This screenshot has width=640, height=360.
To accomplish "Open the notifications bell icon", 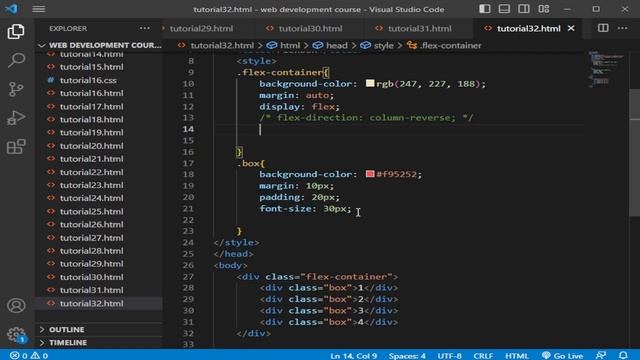I will pyautogui.click(x=623, y=356).
